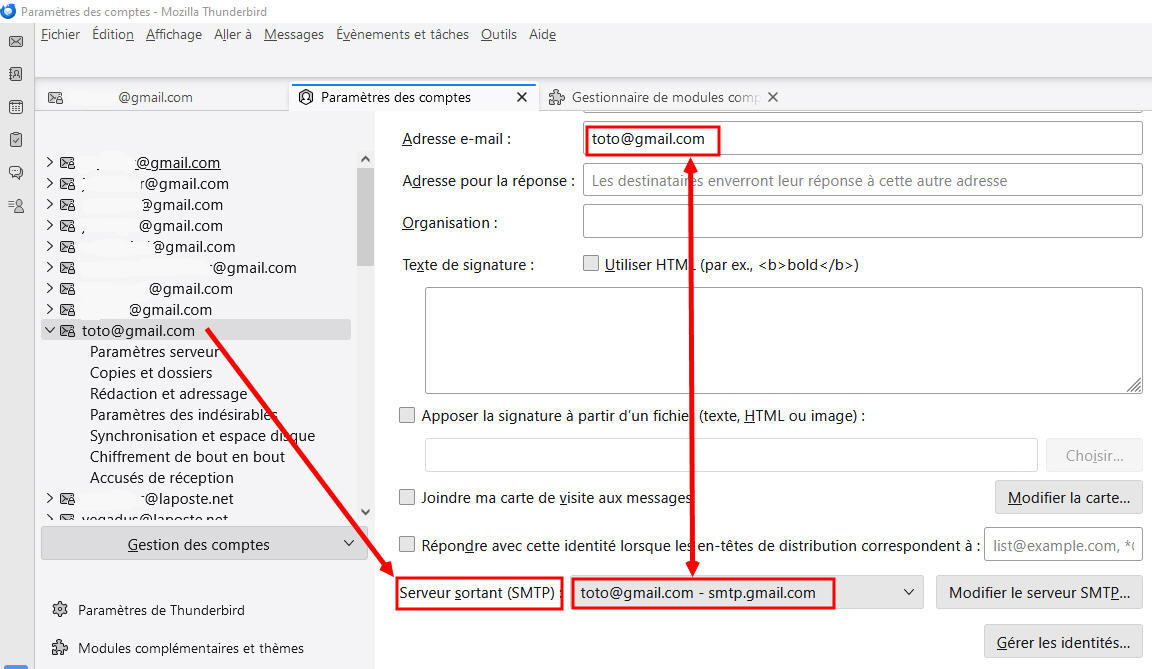Open the Fichier menu
Screen dimensions: 1152x669
60,35
